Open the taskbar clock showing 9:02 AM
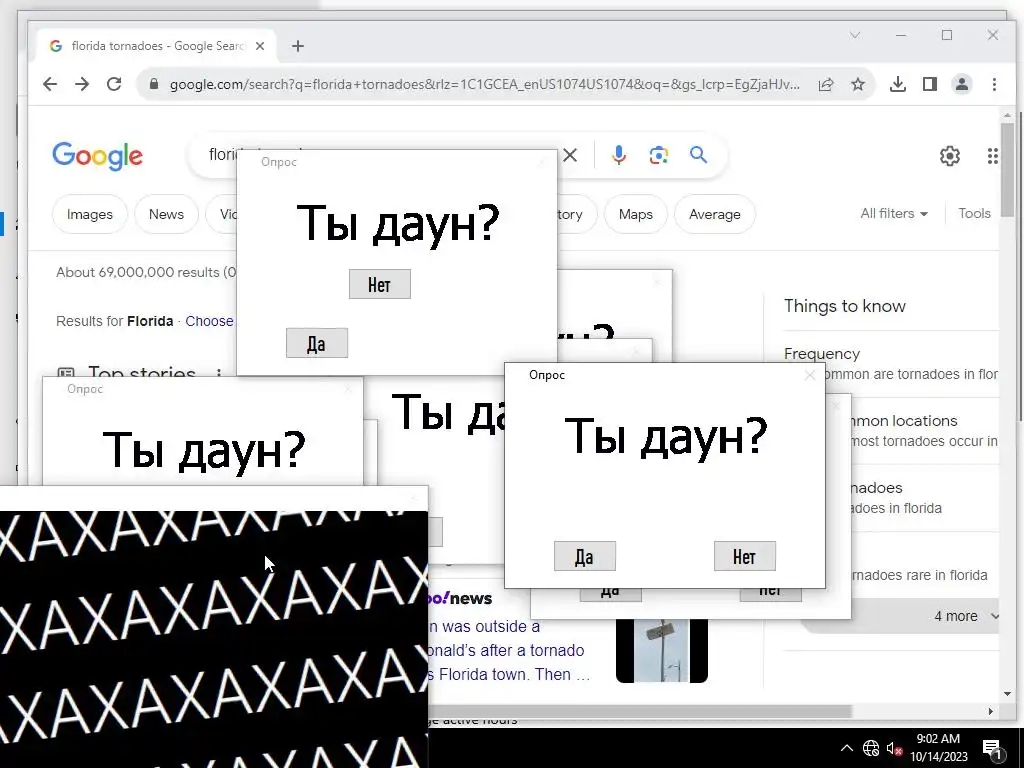The width and height of the screenshot is (1024, 768). click(938, 748)
